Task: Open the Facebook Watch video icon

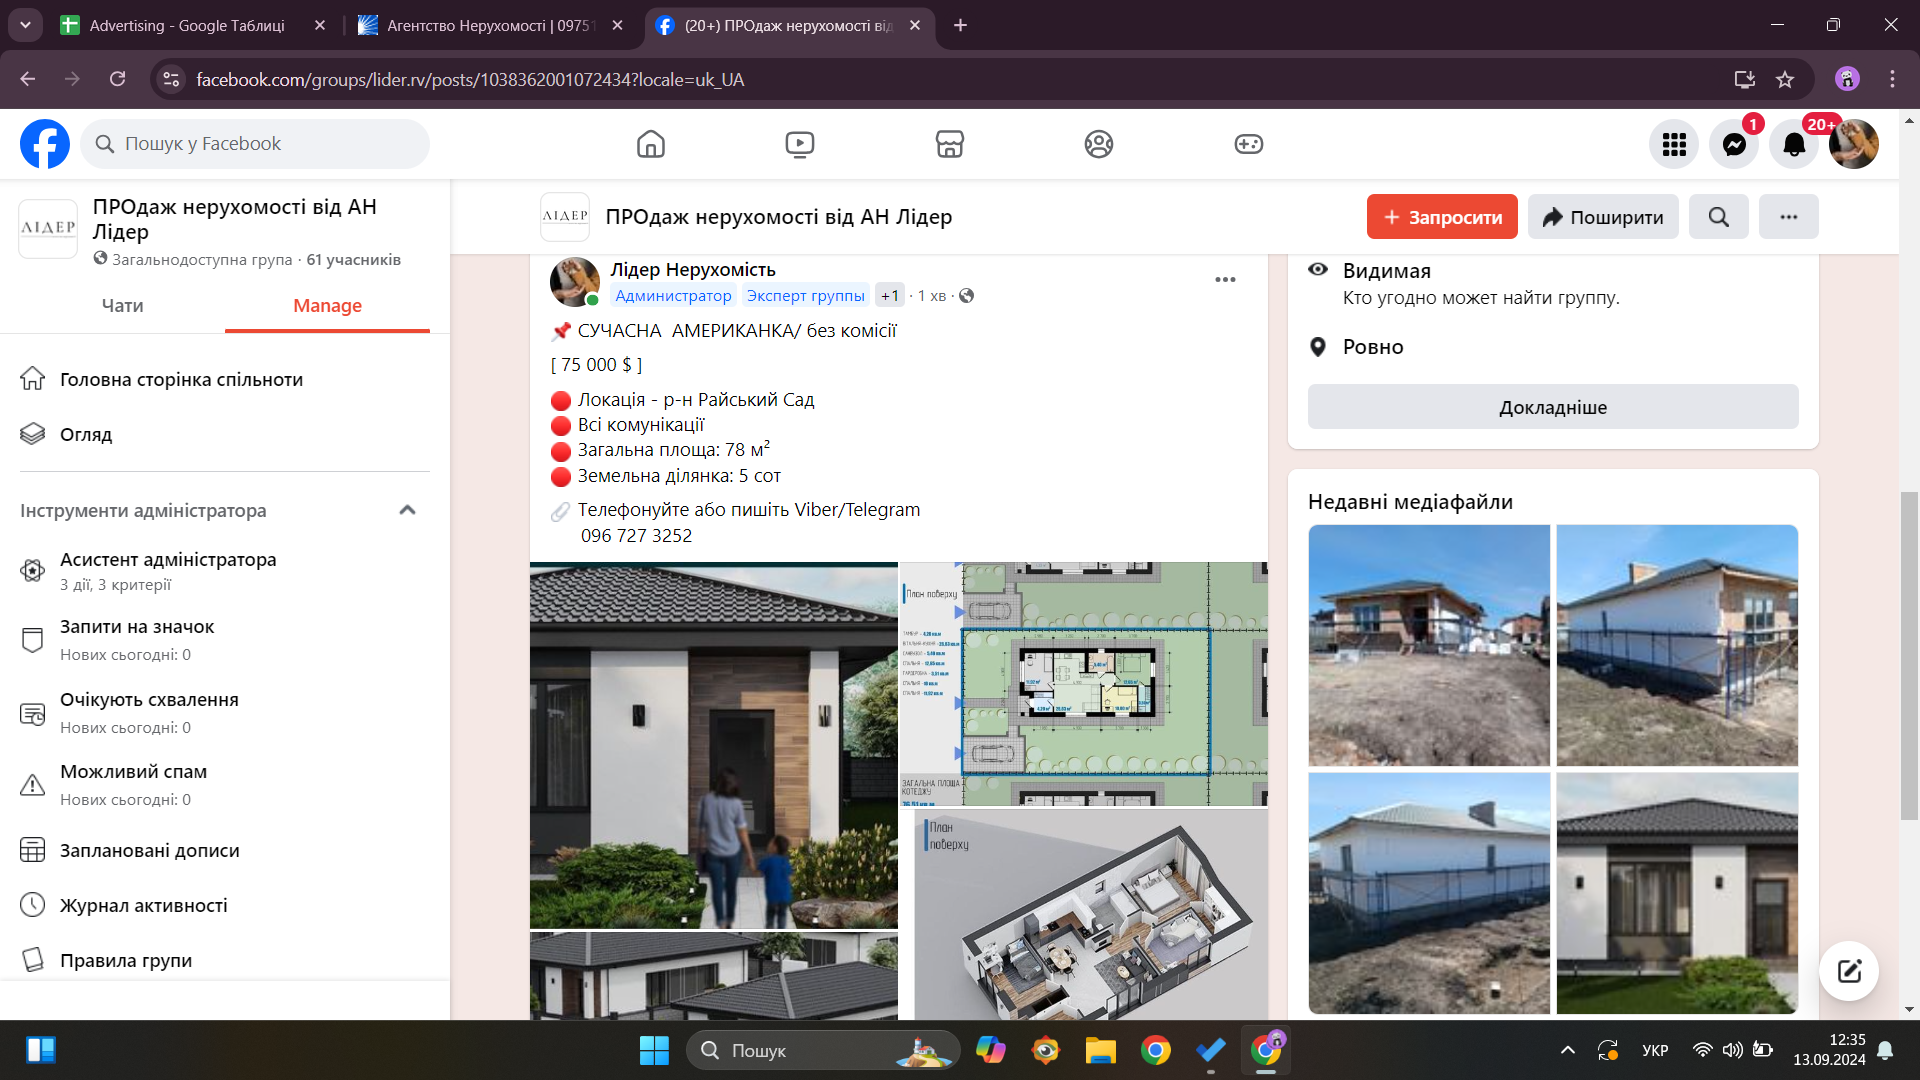Action: (x=799, y=144)
